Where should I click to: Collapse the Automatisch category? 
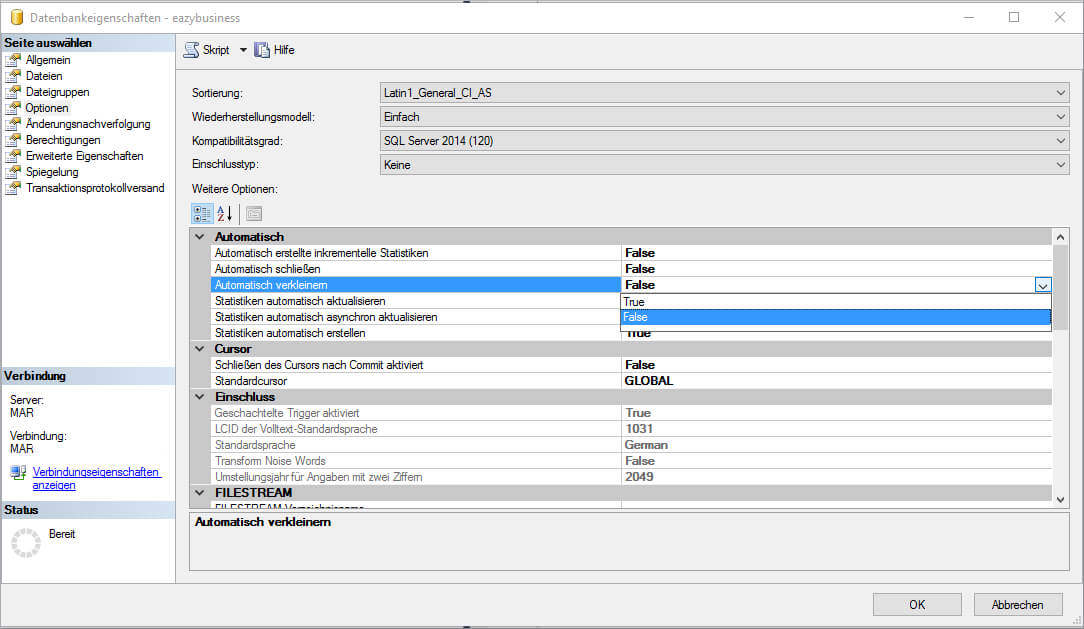click(199, 237)
